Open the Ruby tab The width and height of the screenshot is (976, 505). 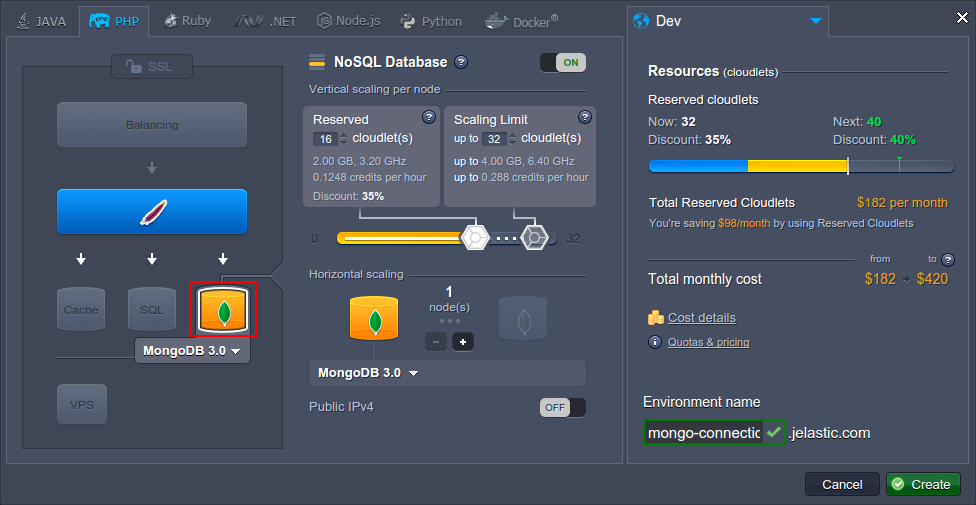pos(187,22)
